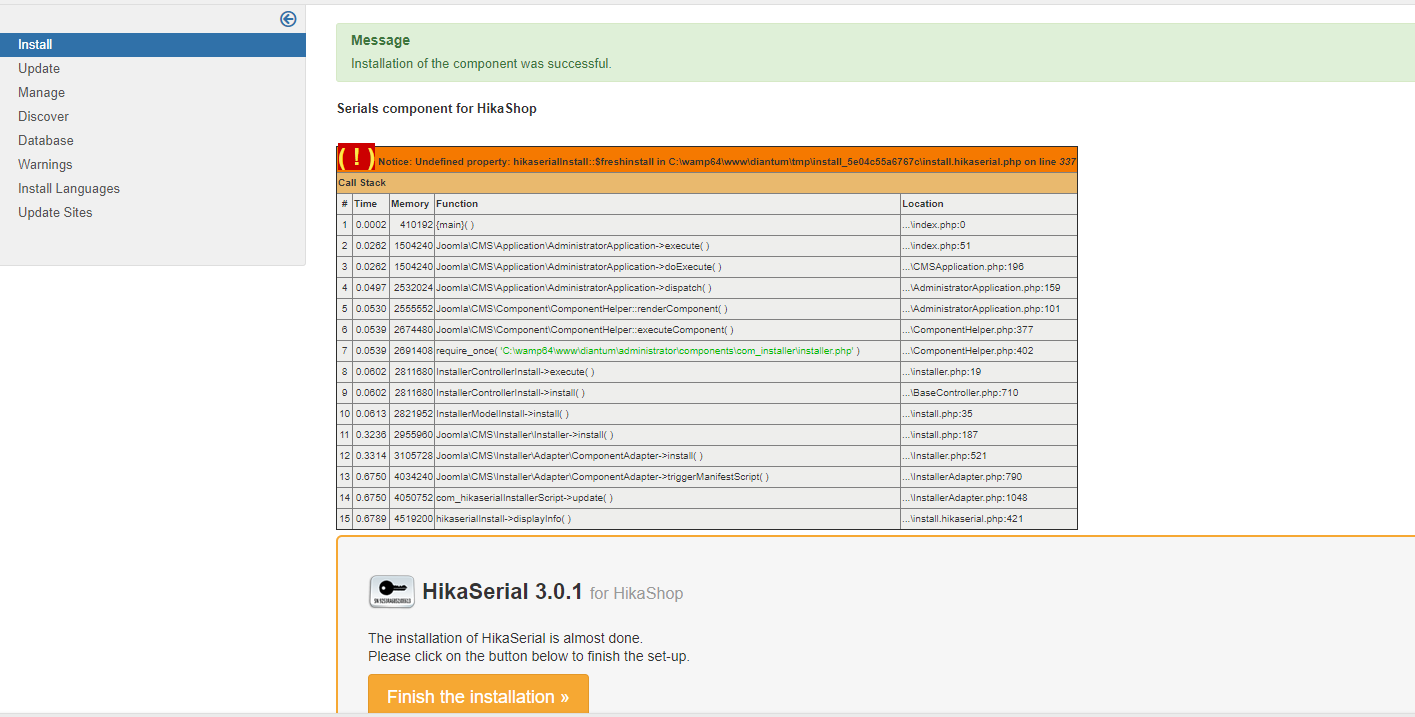Click 'Please click on the button below' text
1415x717 pixels.
[x=529, y=656]
